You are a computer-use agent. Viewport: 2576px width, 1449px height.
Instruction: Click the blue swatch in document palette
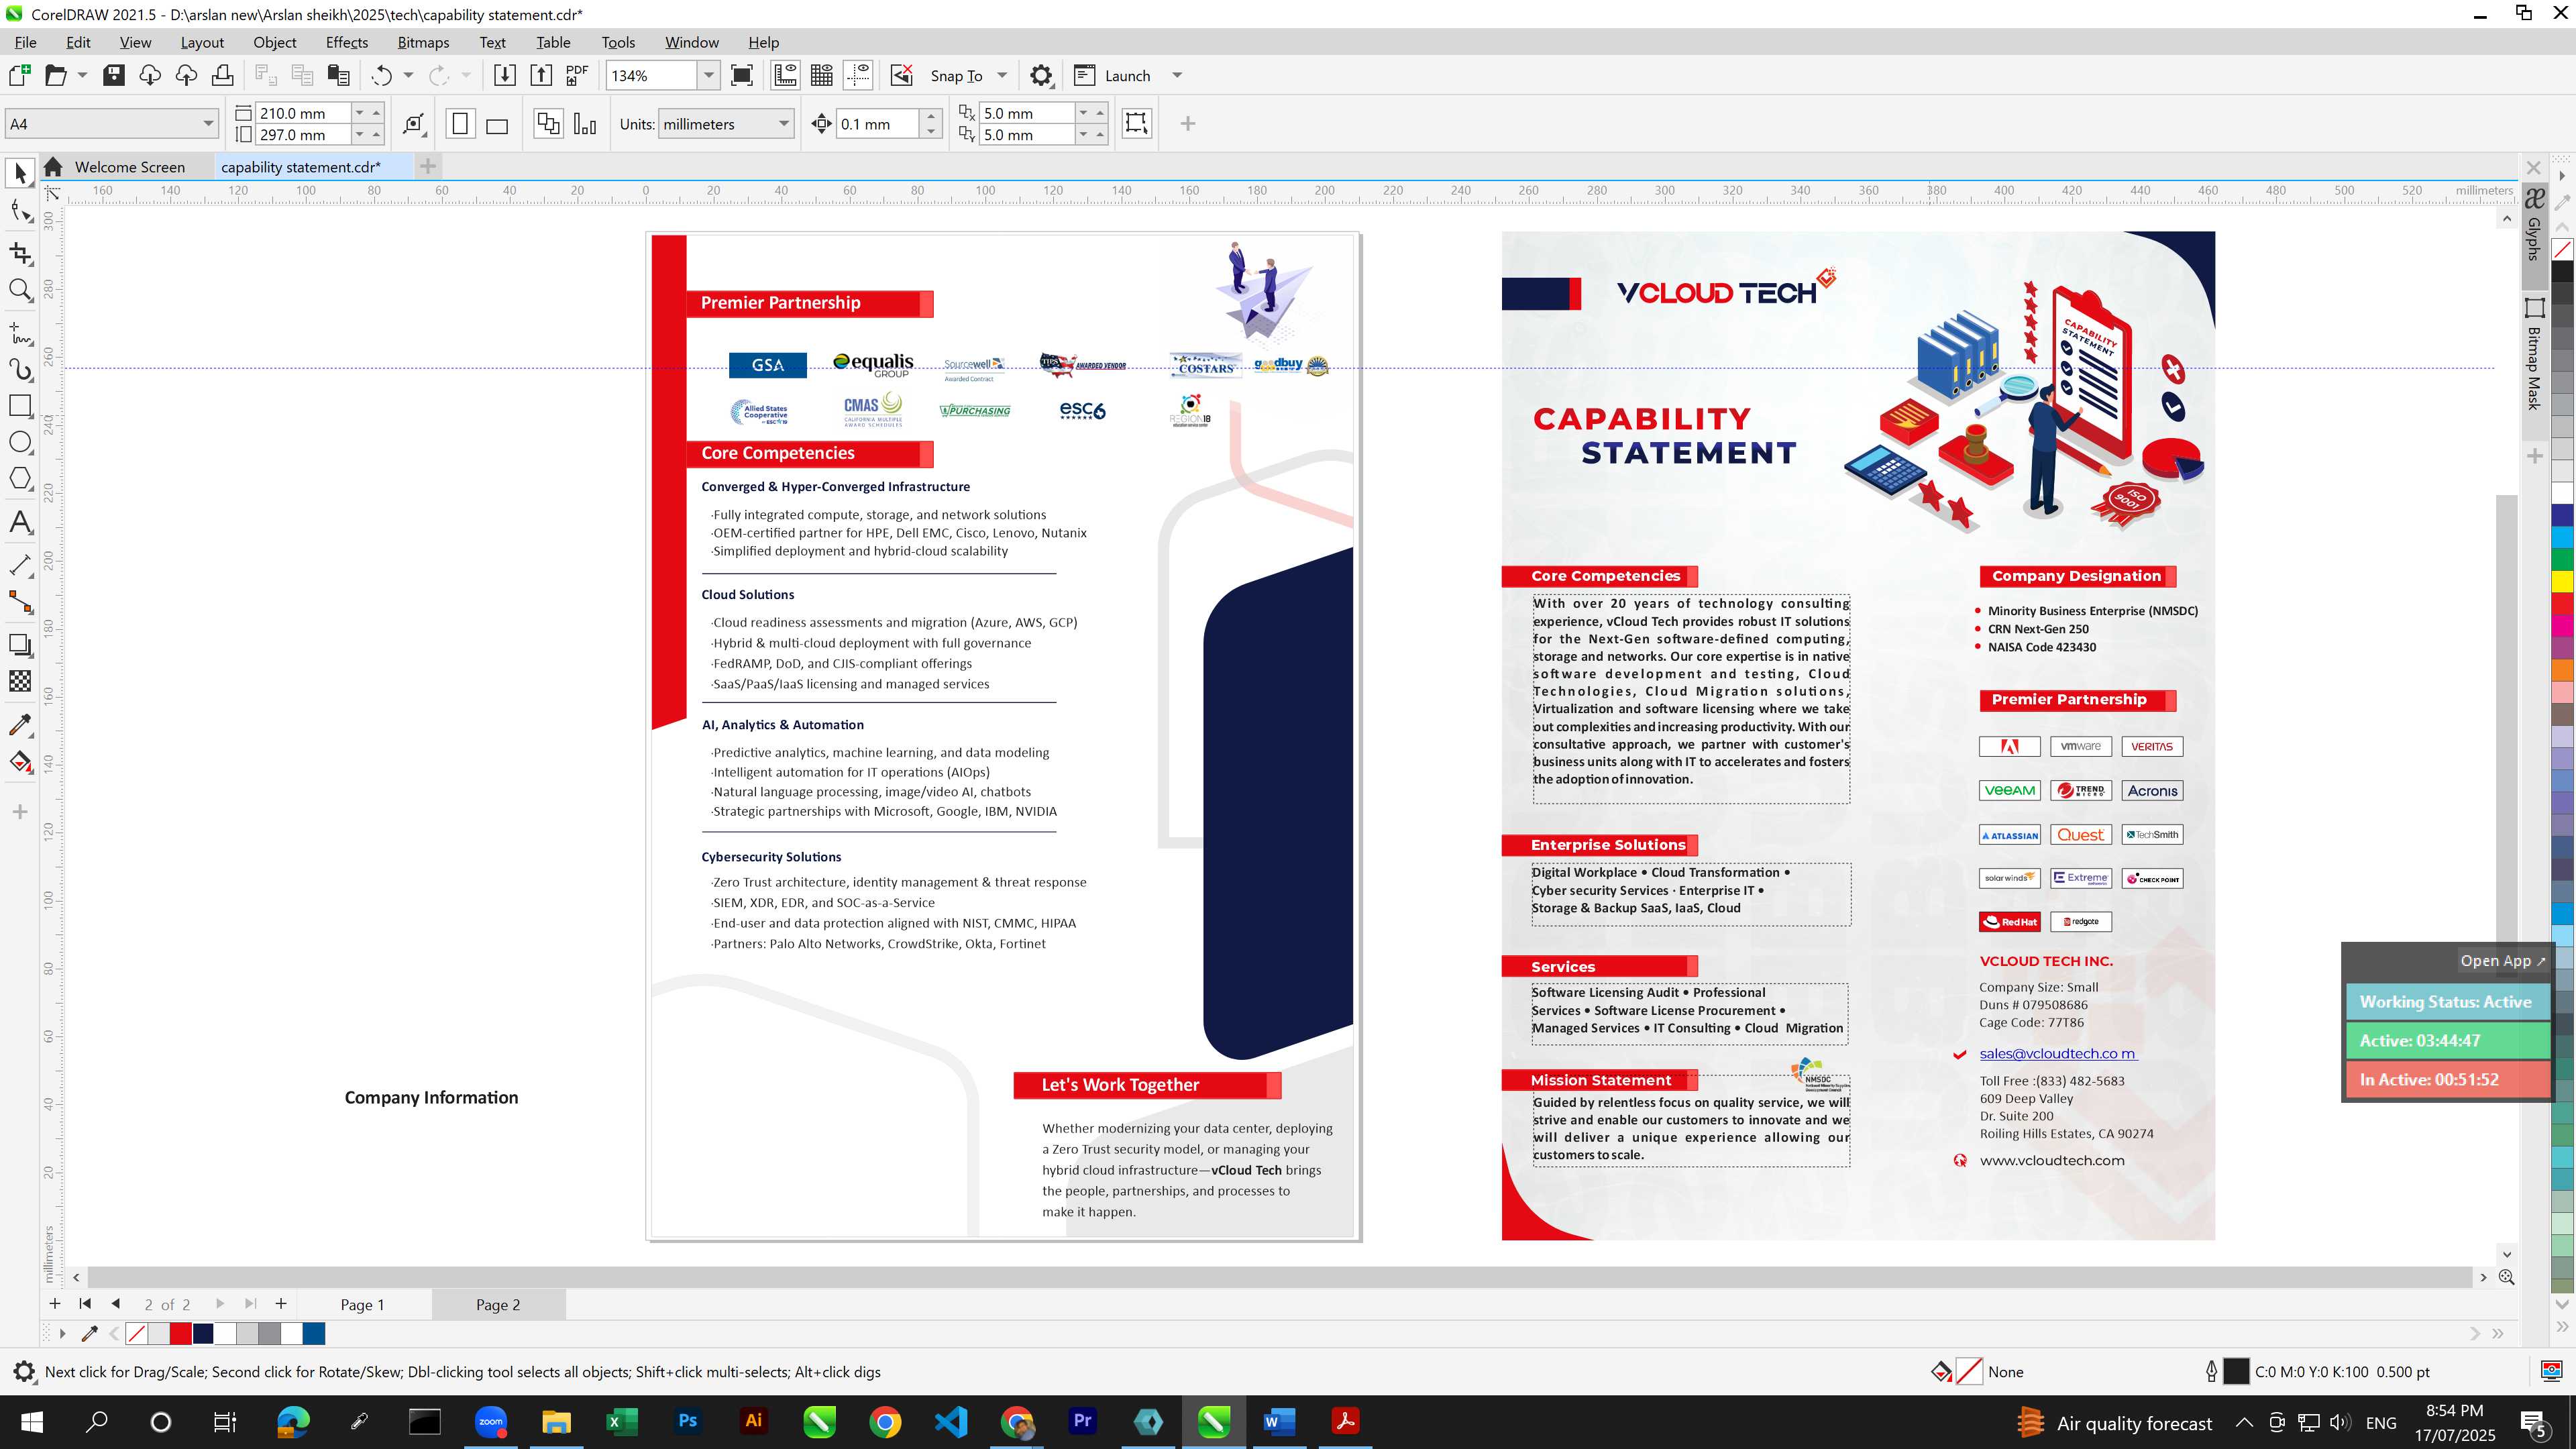[x=314, y=1333]
